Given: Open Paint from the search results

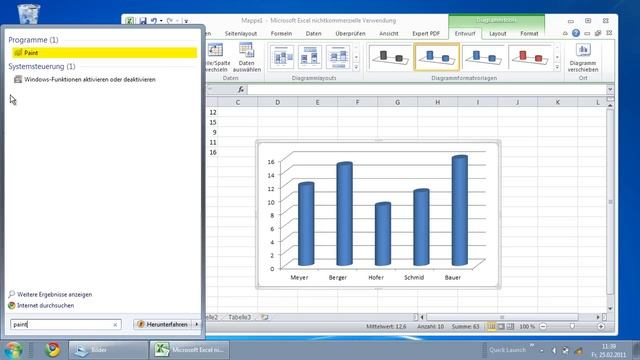Looking at the screenshot, I should [104, 53].
